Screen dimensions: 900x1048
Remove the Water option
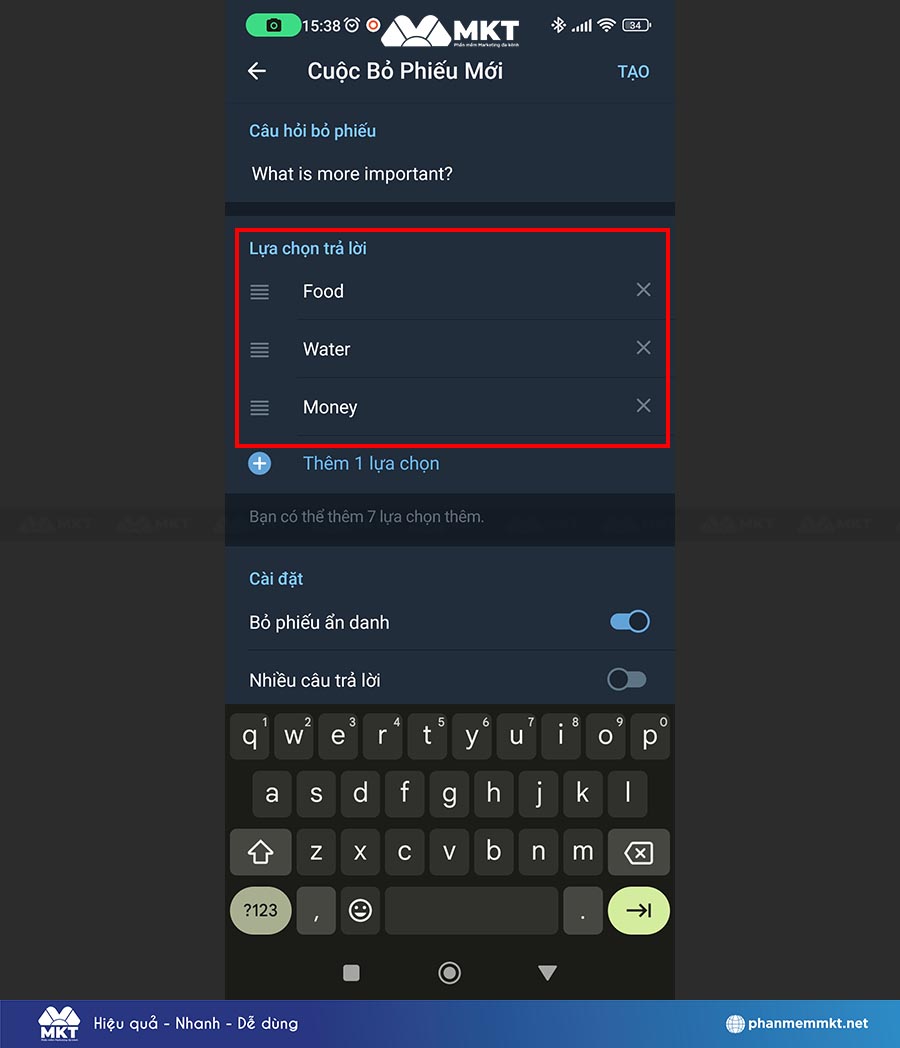tap(643, 348)
